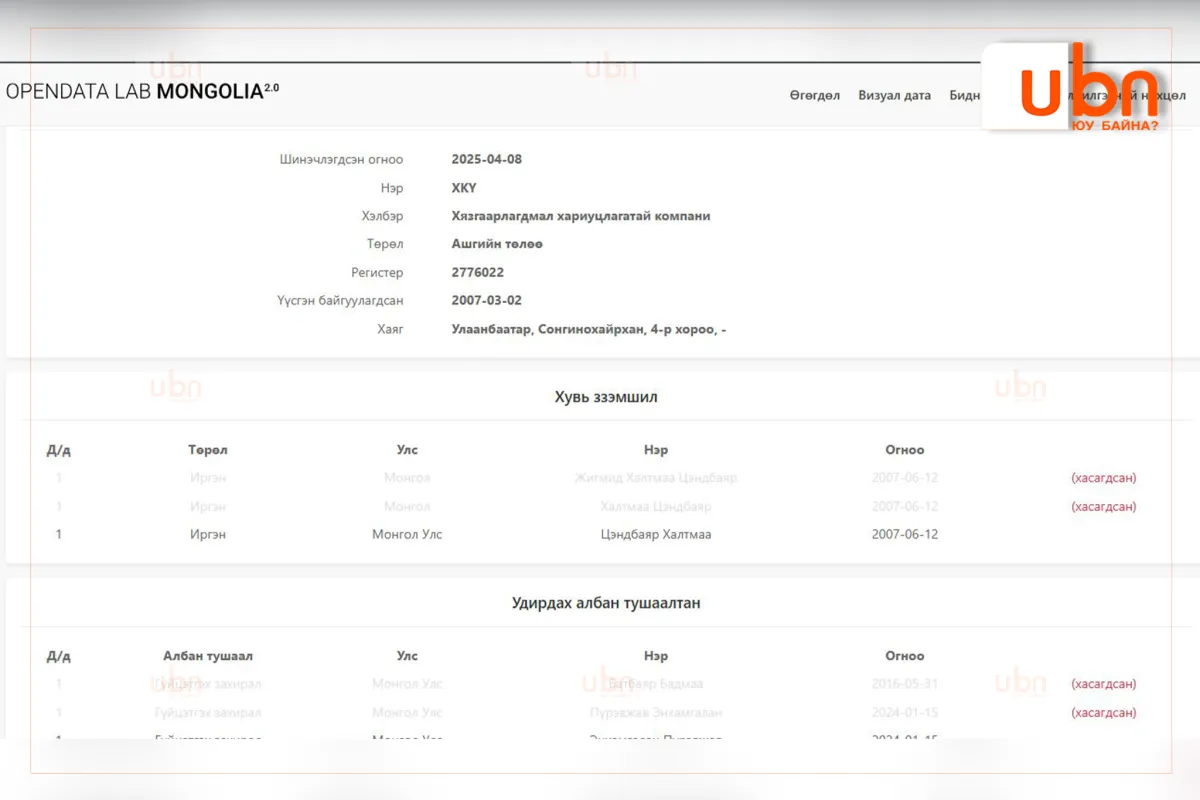Screen dimensions: 1200x800
Task: Select the Регистер field label
Action: 377,272
